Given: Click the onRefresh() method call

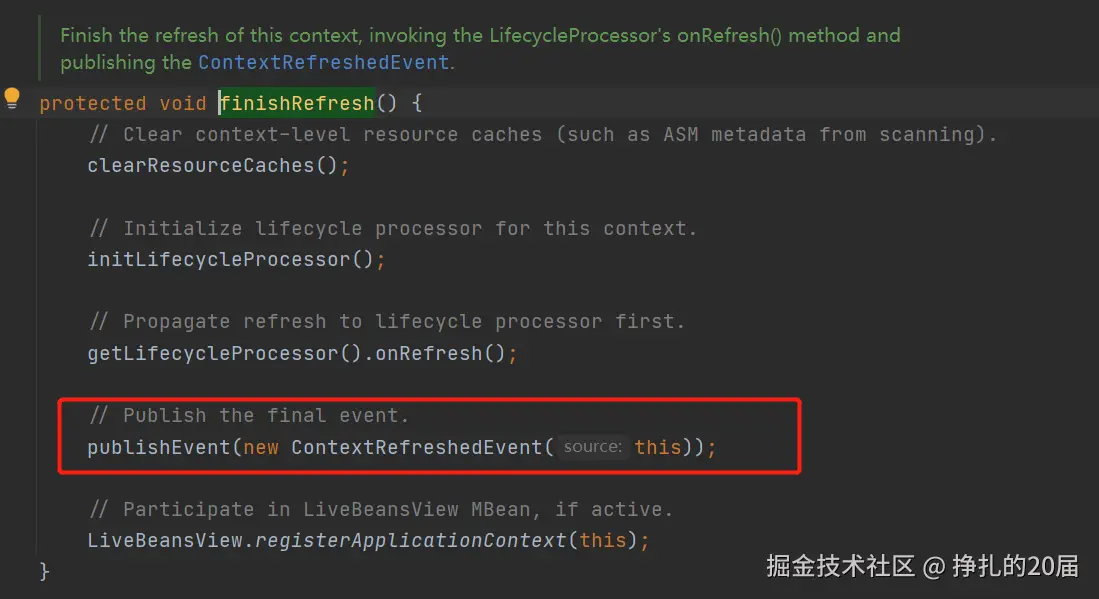Looking at the screenshot, I should [x=439, y=353].
